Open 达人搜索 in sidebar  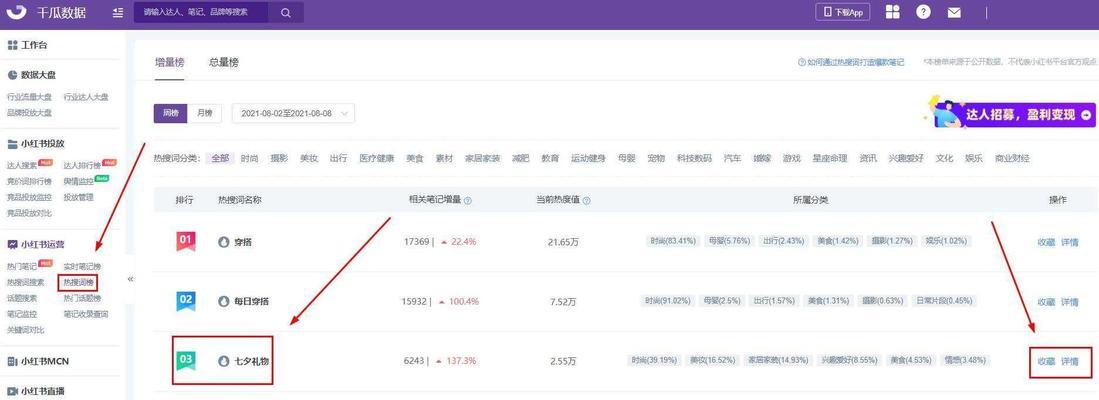(22, 166)
